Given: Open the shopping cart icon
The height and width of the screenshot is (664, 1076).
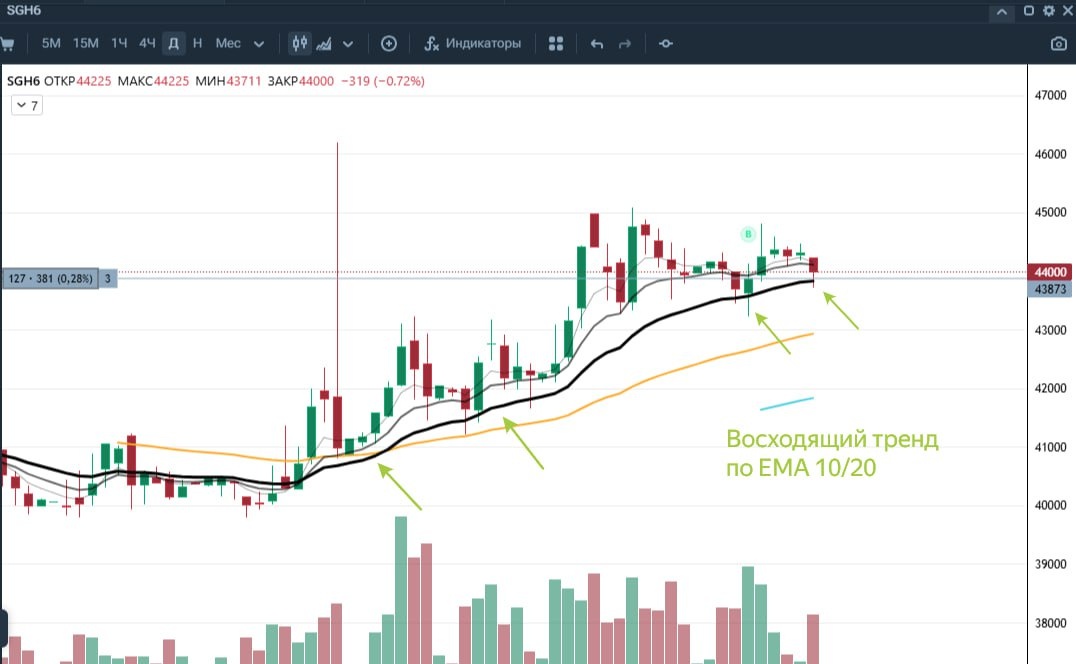Looking at the screenshot, I should coord(7,44).
